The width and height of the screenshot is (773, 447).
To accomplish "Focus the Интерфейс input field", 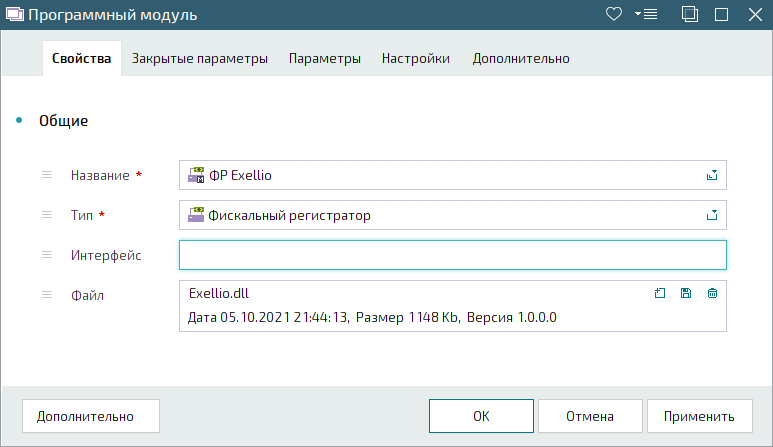I will (452, 255).
